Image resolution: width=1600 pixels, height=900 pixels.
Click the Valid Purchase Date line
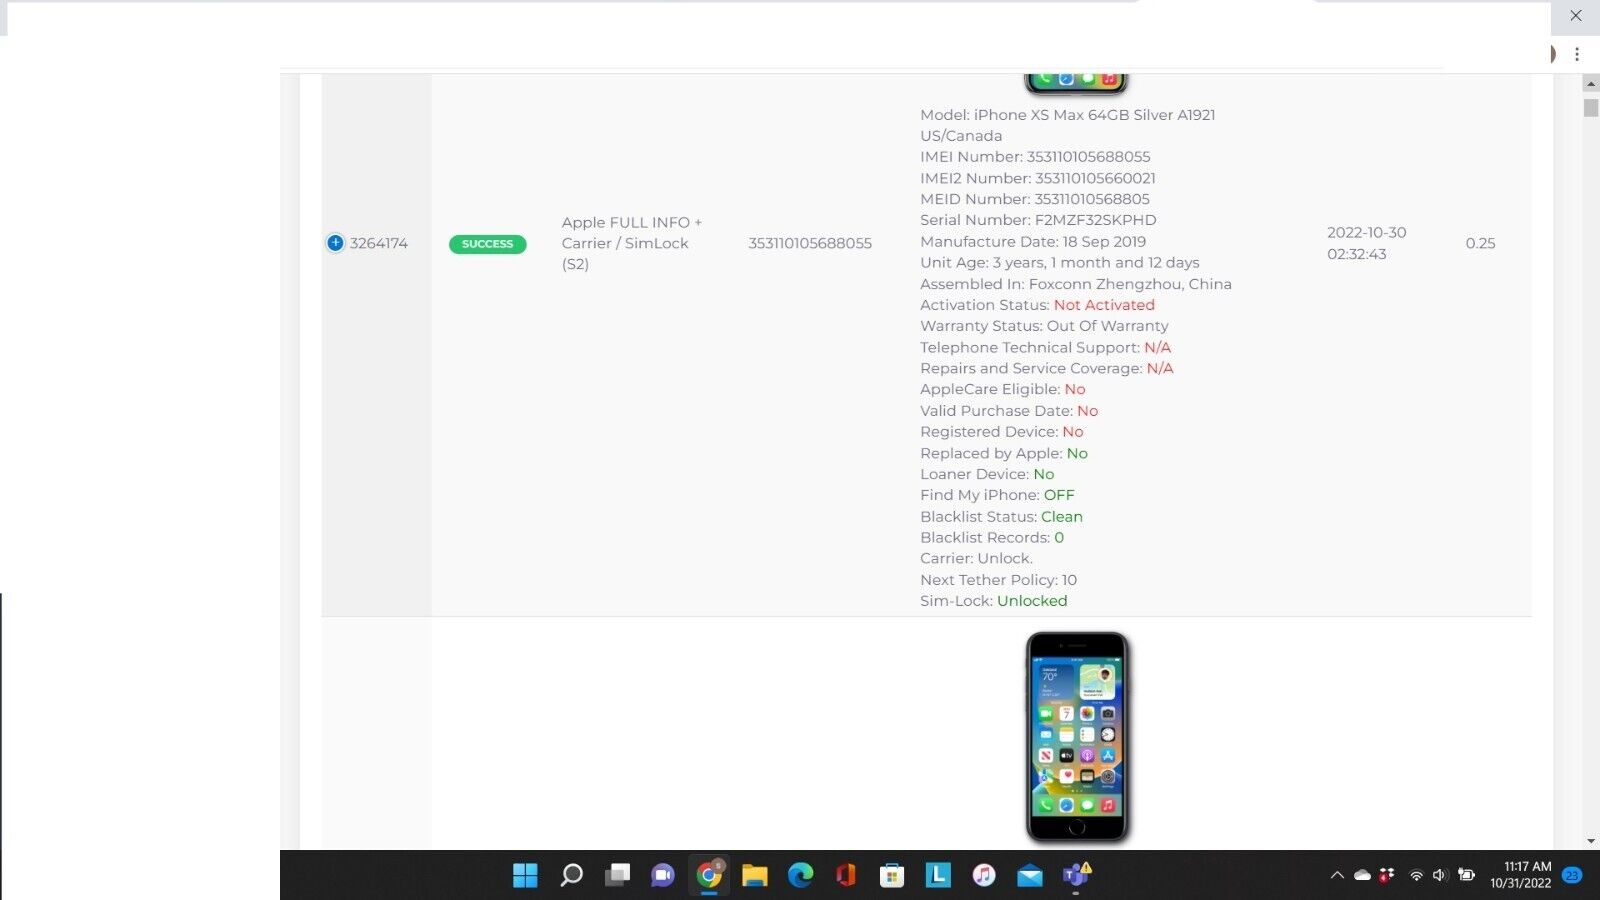(1009, 411)
